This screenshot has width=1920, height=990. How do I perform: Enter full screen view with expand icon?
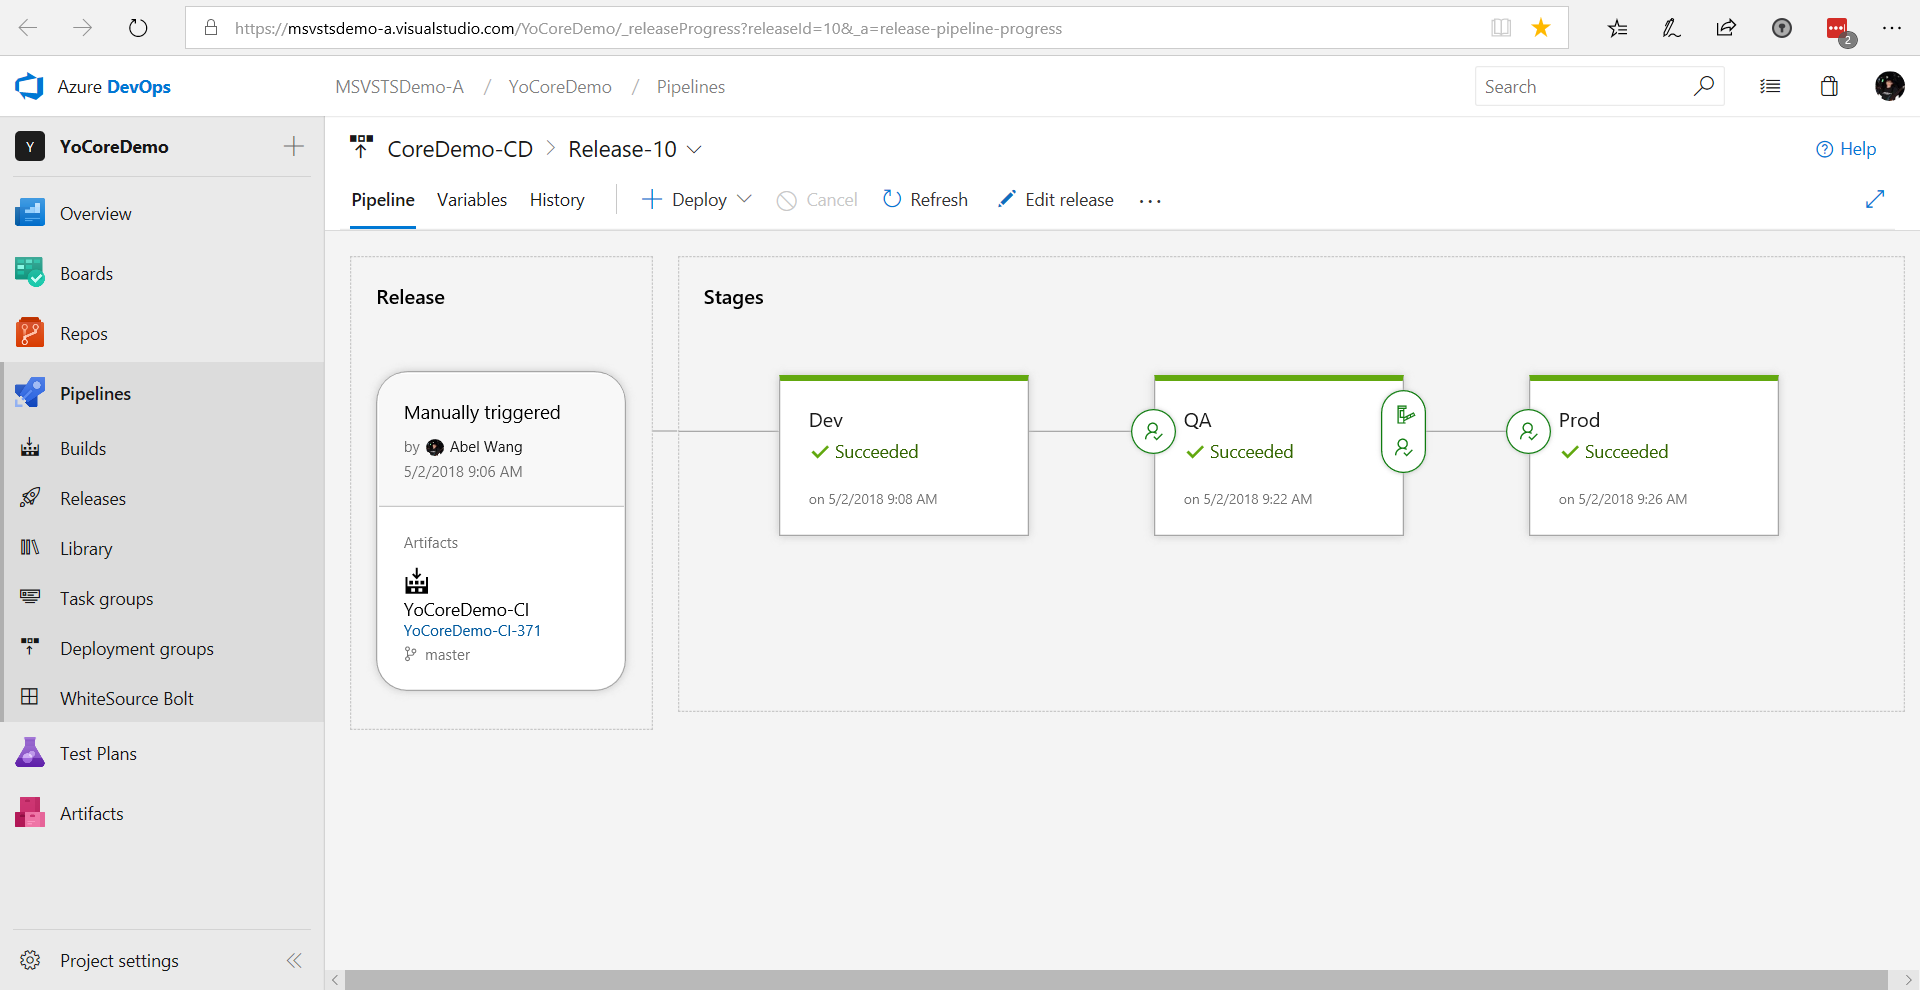click(x=1875, y=199)
